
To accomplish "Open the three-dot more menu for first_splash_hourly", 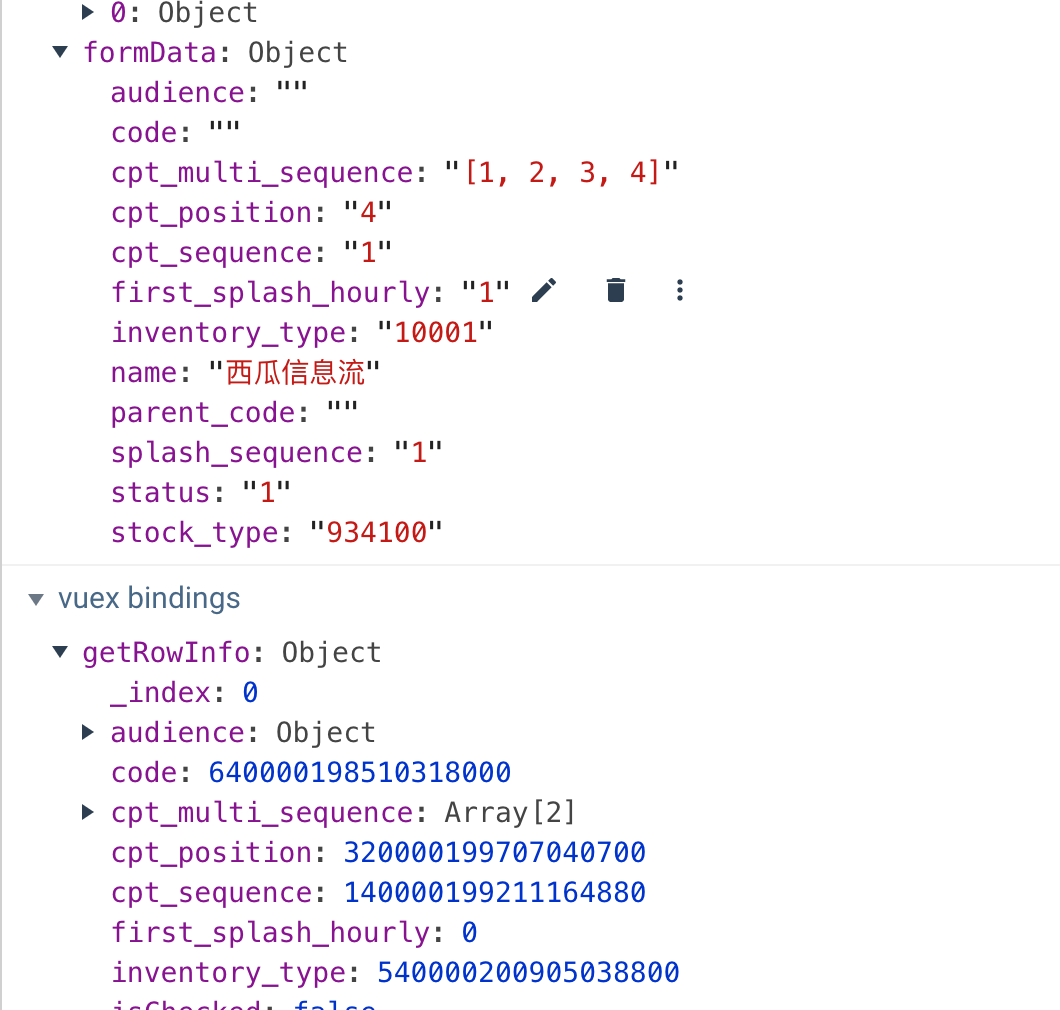I will [x=680, y=291].
